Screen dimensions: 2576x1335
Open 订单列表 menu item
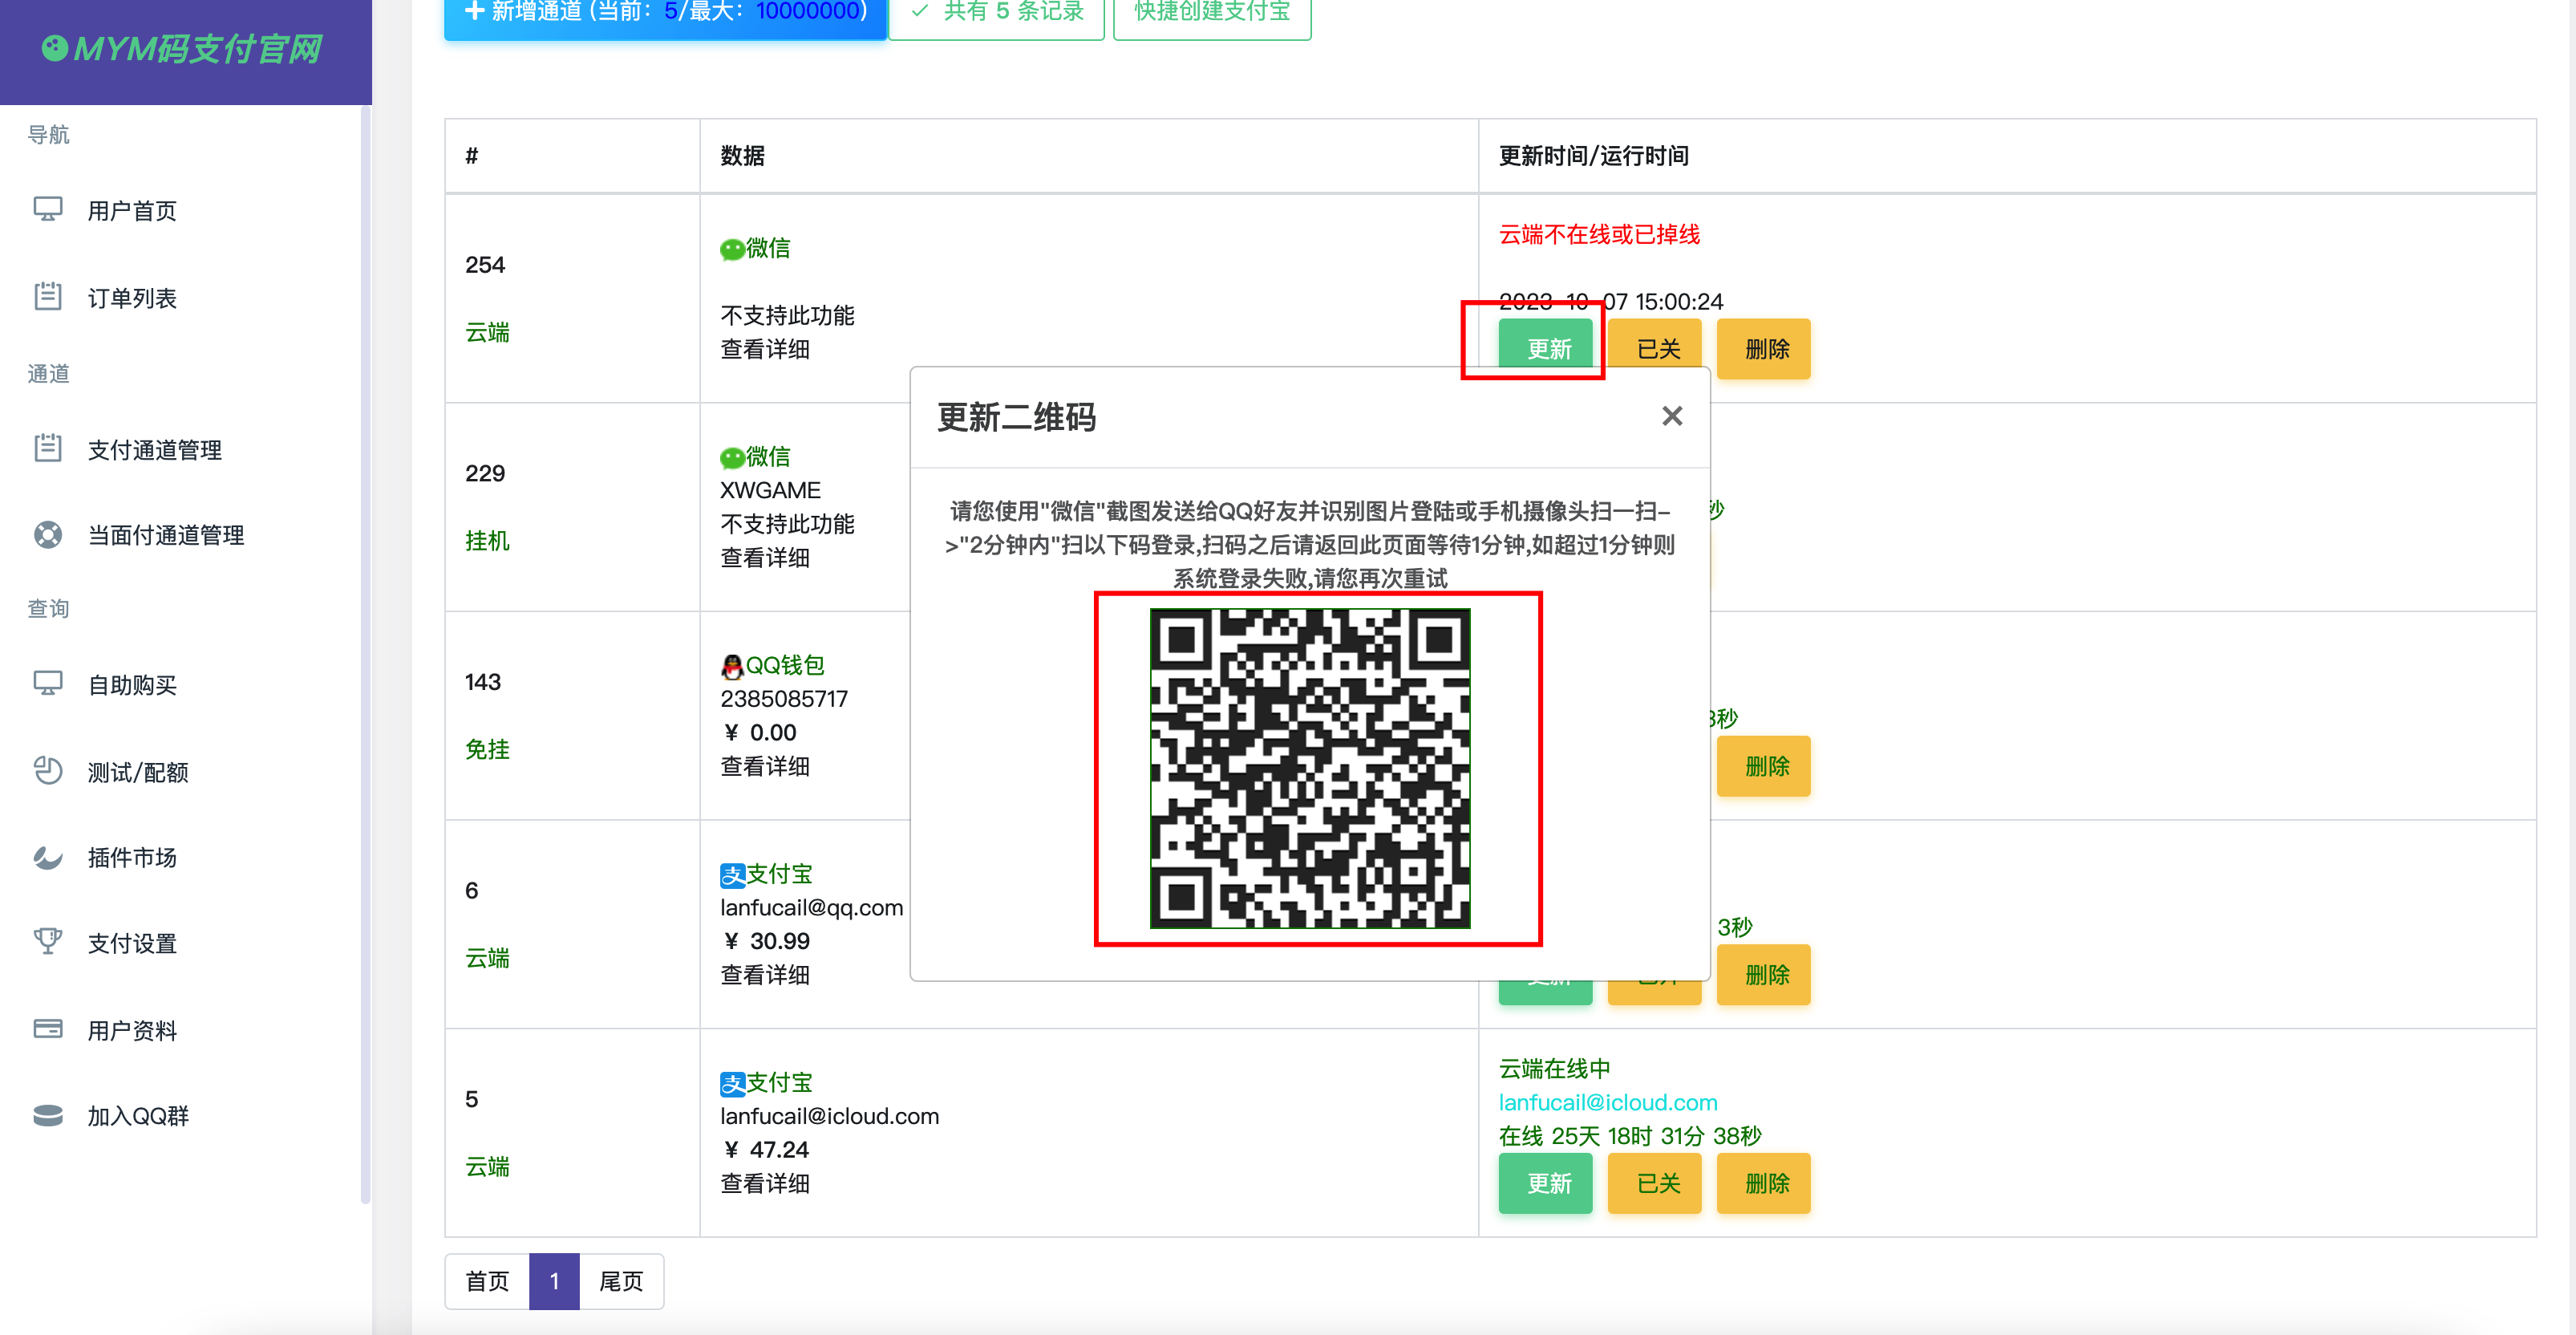132,298
